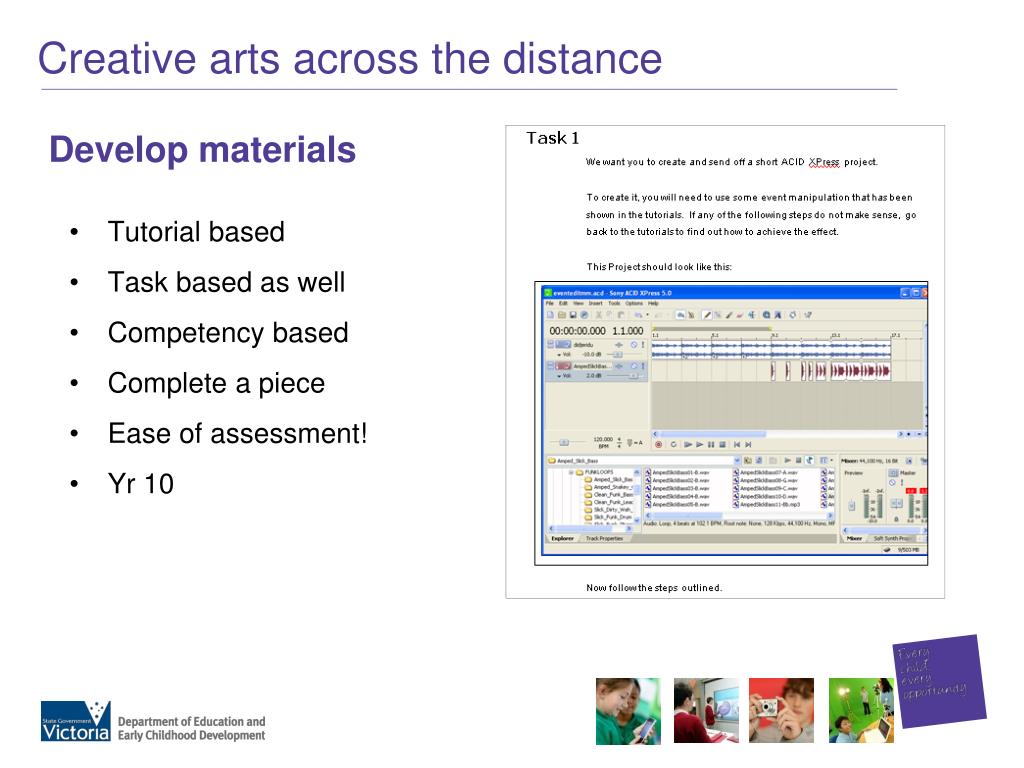This screenshot has width=1024, height=768.
Task: Click the Pause button in transport bar
Action: [x=711, y=445]
